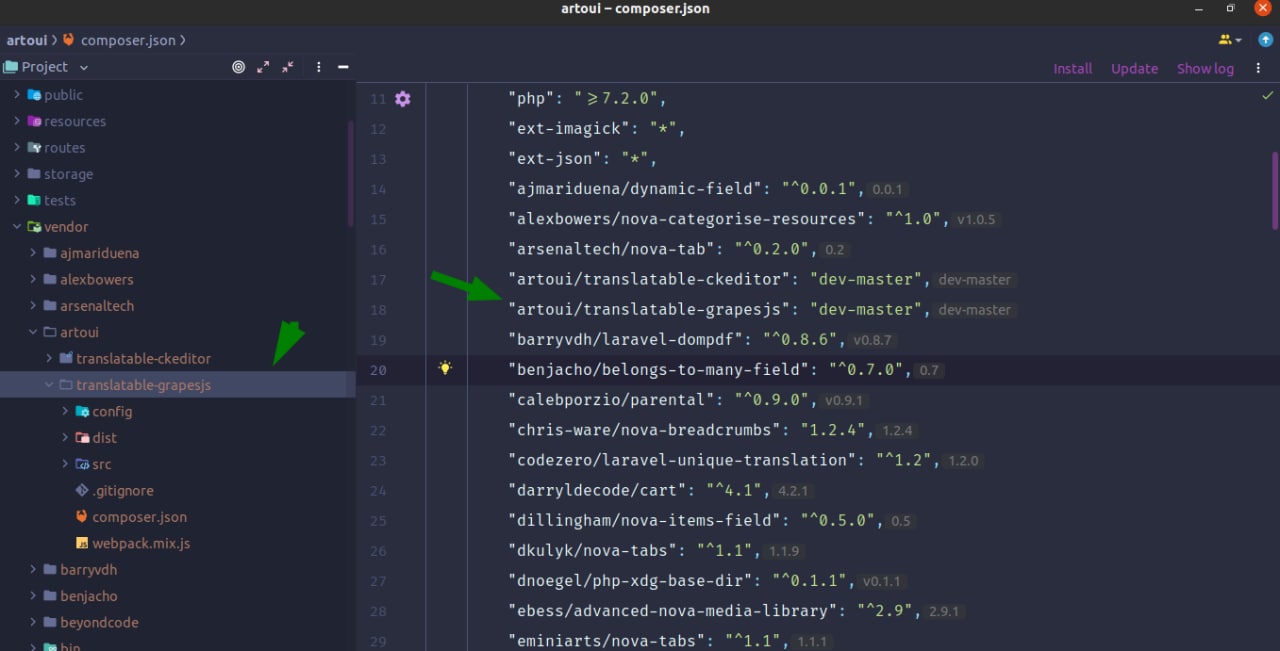Image resolution: width=1280 pixels, height=651 pixels.
Task: Click line number 18 in the gutter
Action: tap(378, 310)
